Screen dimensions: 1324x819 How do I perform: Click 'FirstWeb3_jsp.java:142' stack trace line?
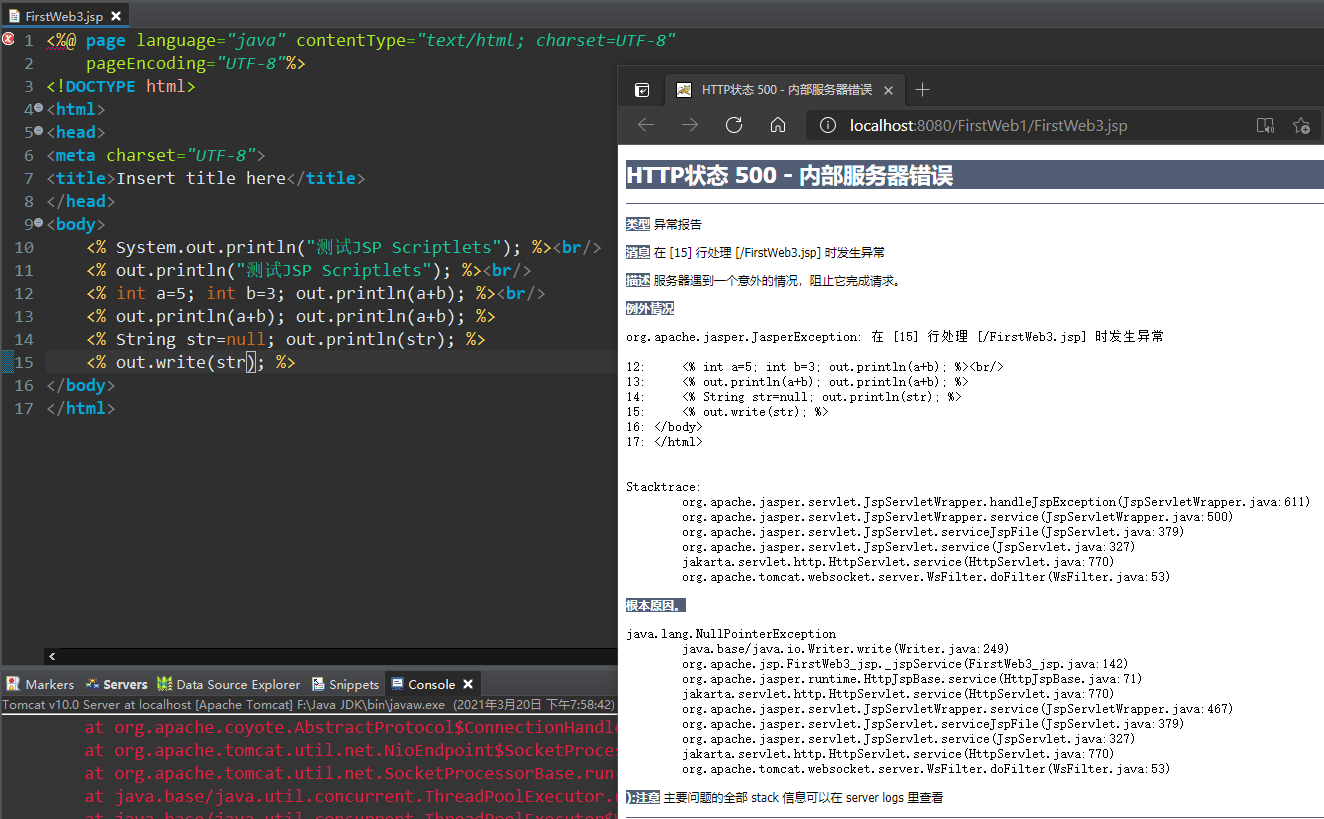pyautogui.click(x=905, y=663)
